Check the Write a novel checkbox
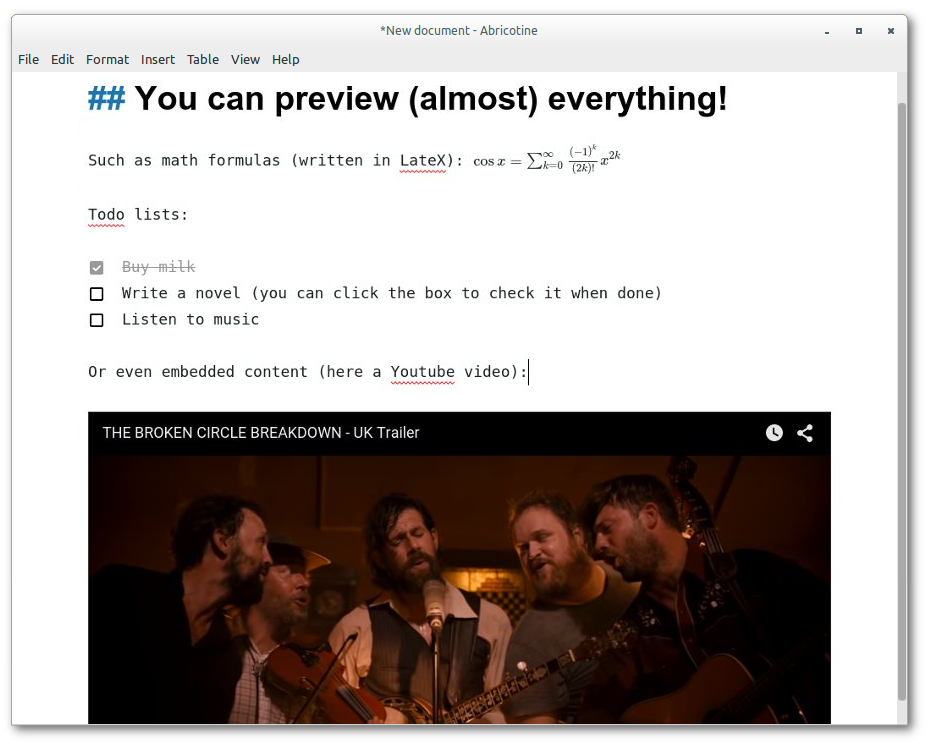The image size is (929, 748). tap(97, 294)
